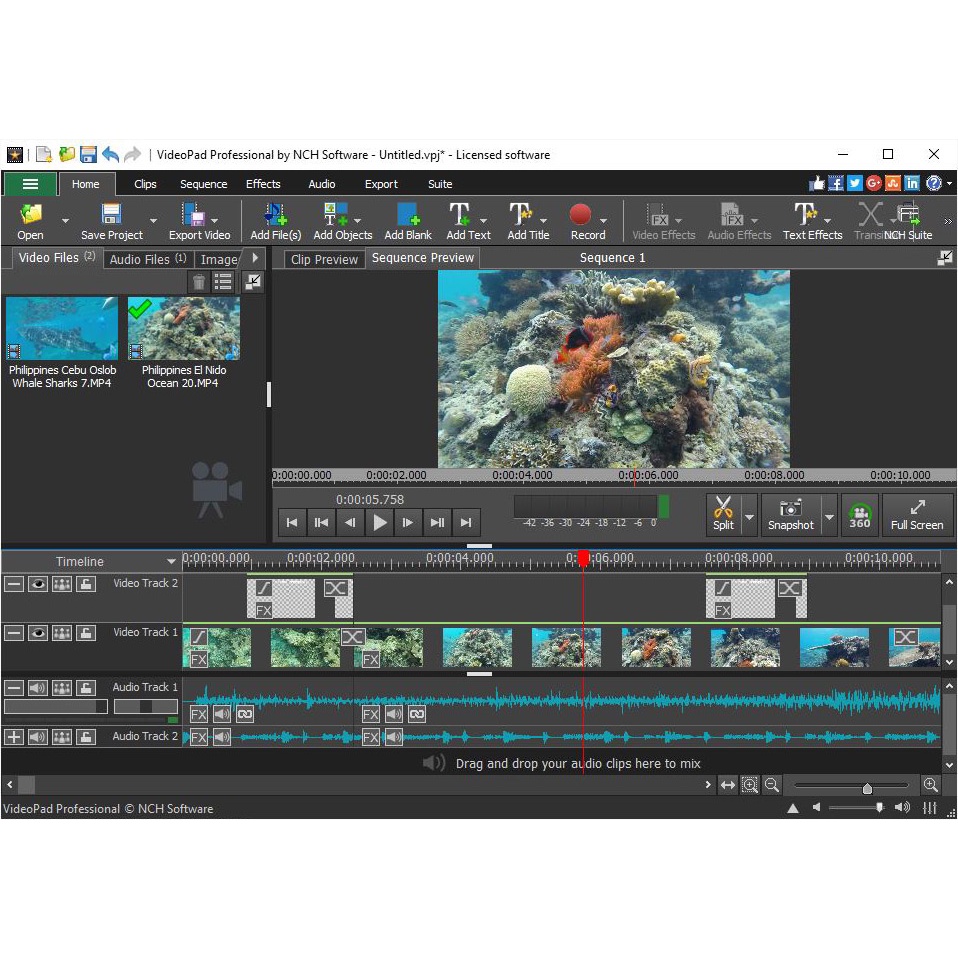
Task: Toggle lock on Video Track 1
Action: point(87,633)
